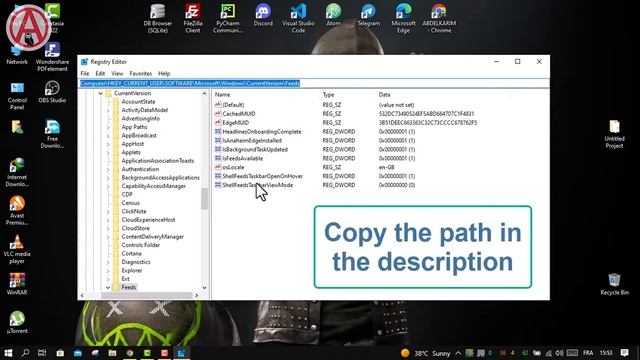Open the Network desktop icon
Viewport: 640px width, 360px height.
click(x=17, y=55)
